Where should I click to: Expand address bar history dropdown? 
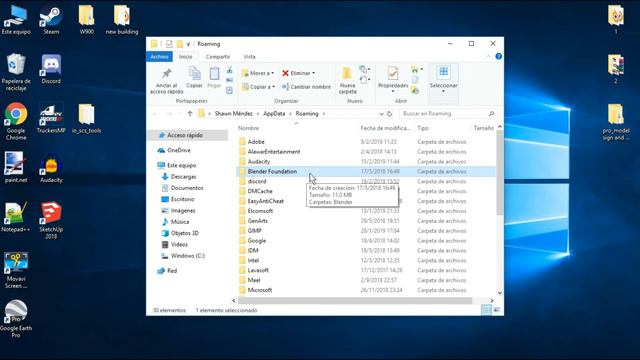click(381, 113)
